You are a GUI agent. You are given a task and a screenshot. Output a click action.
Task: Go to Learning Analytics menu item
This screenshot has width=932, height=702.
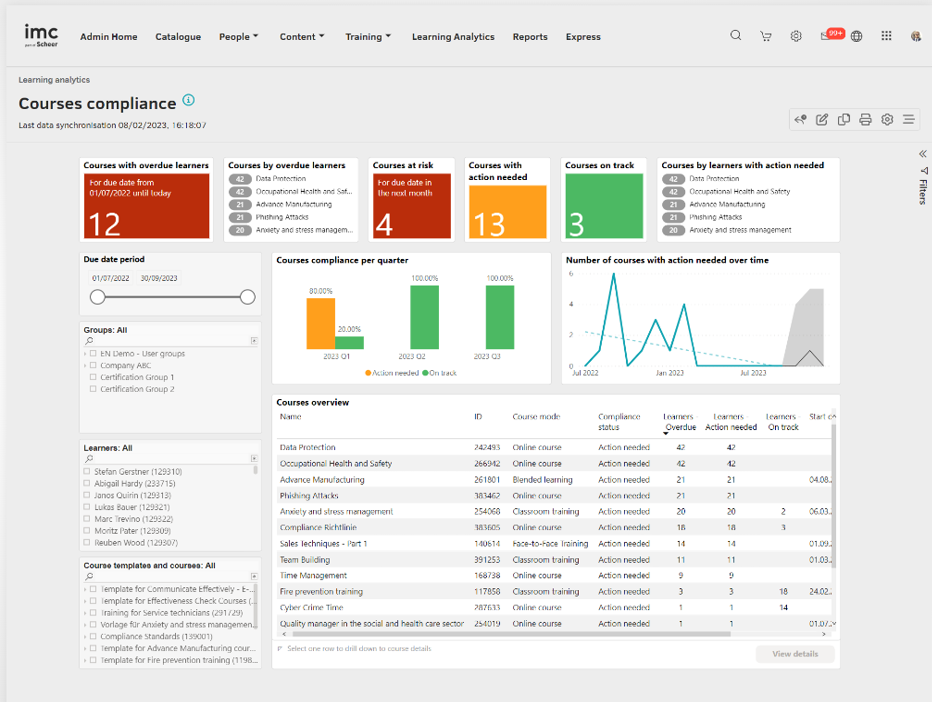[x=453, y=36]
